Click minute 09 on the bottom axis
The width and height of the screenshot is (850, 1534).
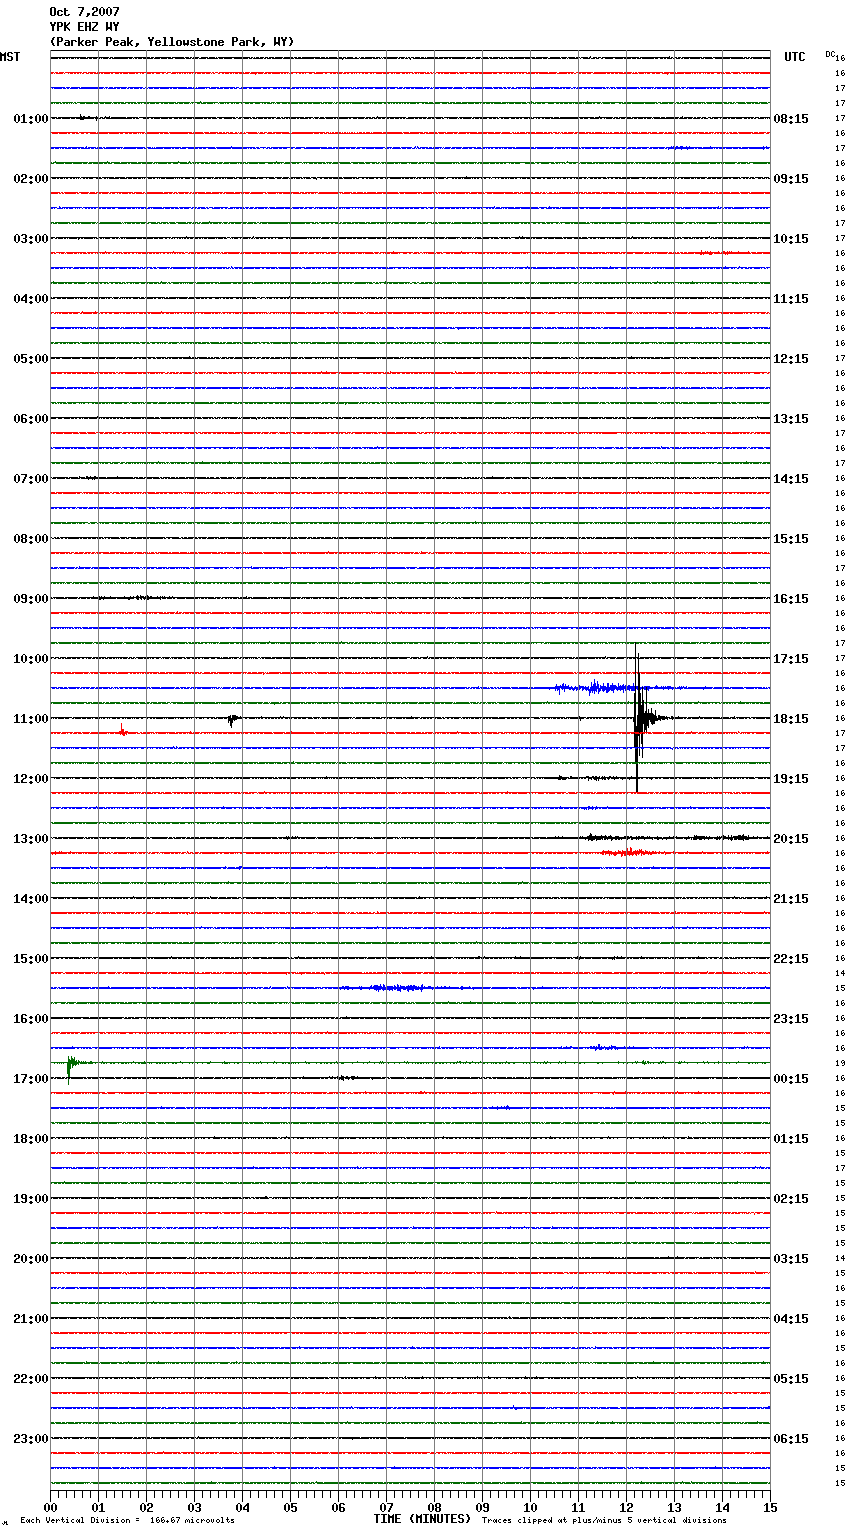coord(482,1507)
